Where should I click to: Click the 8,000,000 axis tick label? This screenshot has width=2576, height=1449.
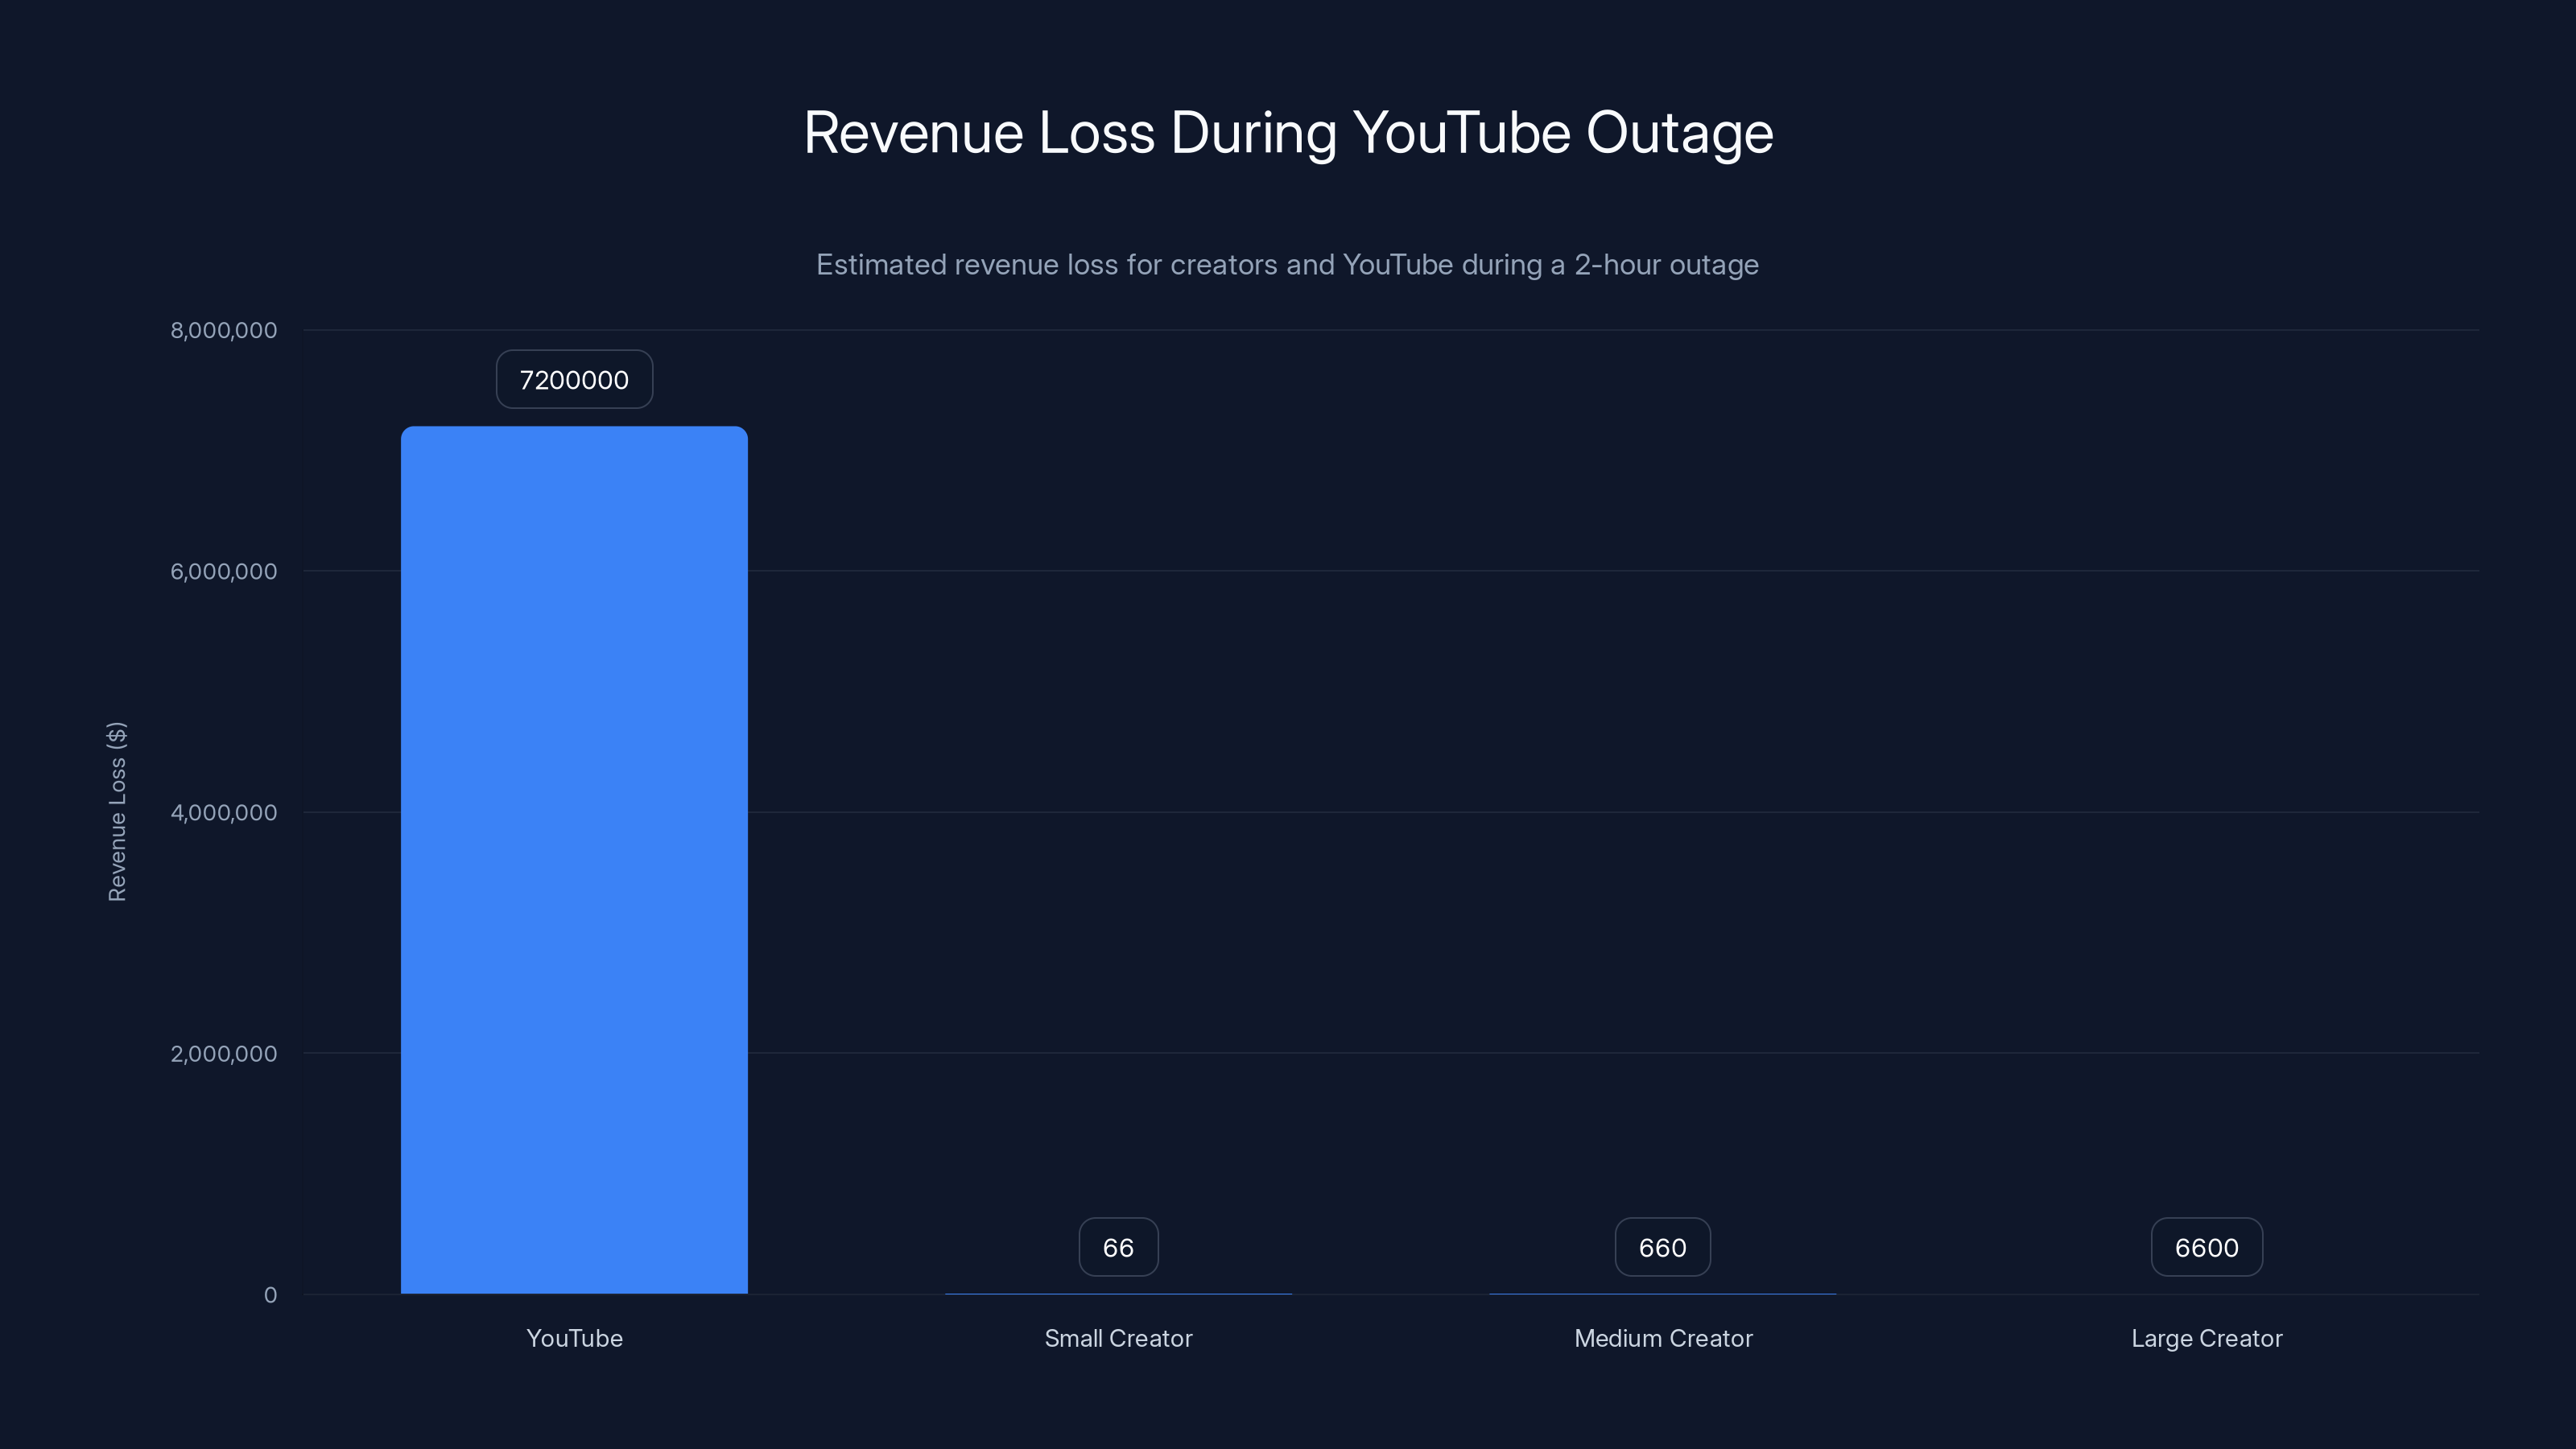click(224, 330)
